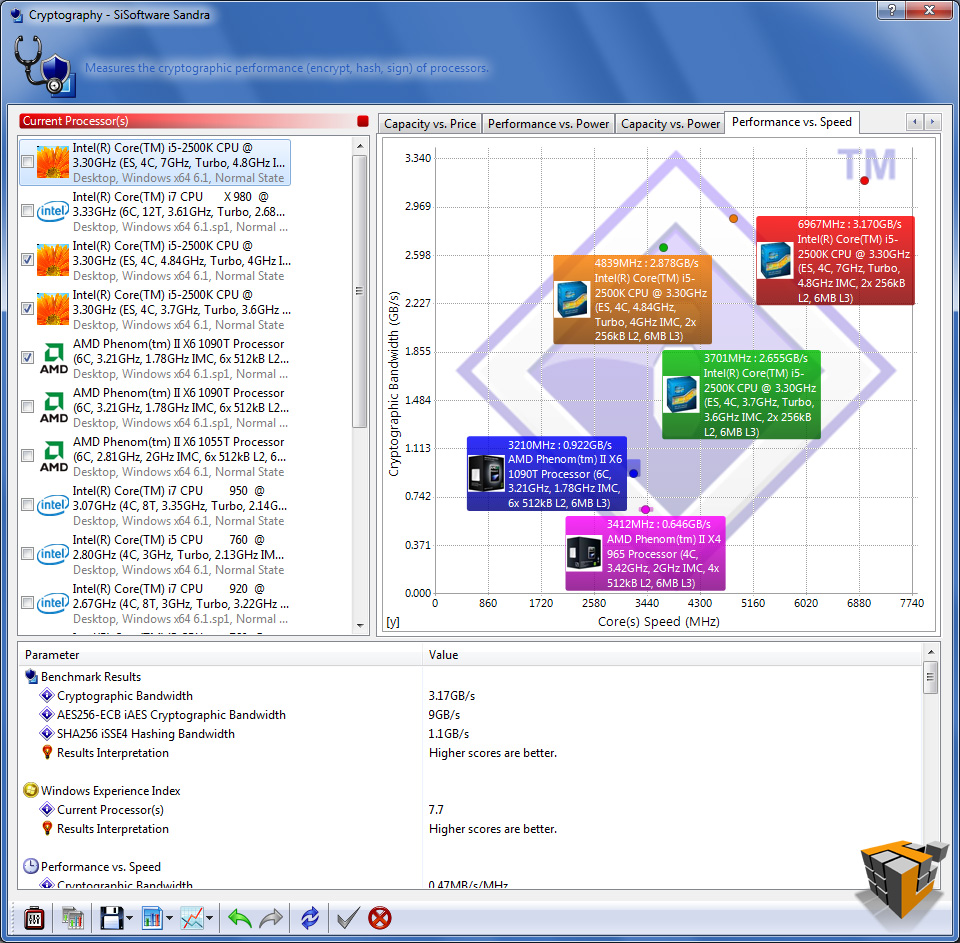The height and width of the screenshot is (943, 960).
Task: Click the sunflower icon of the i5-2500K 4.84GHz entry
Action: 53,260
